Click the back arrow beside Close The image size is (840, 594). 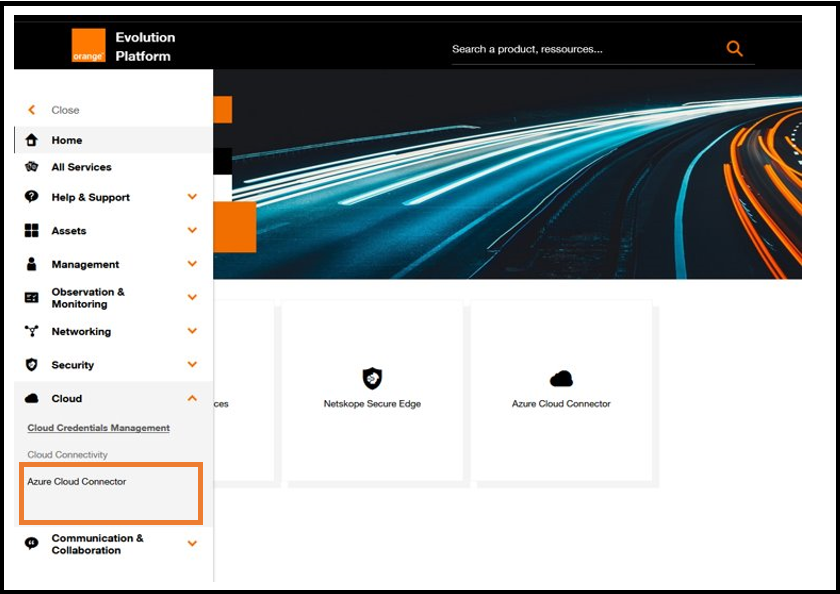(x=32, y=110)
